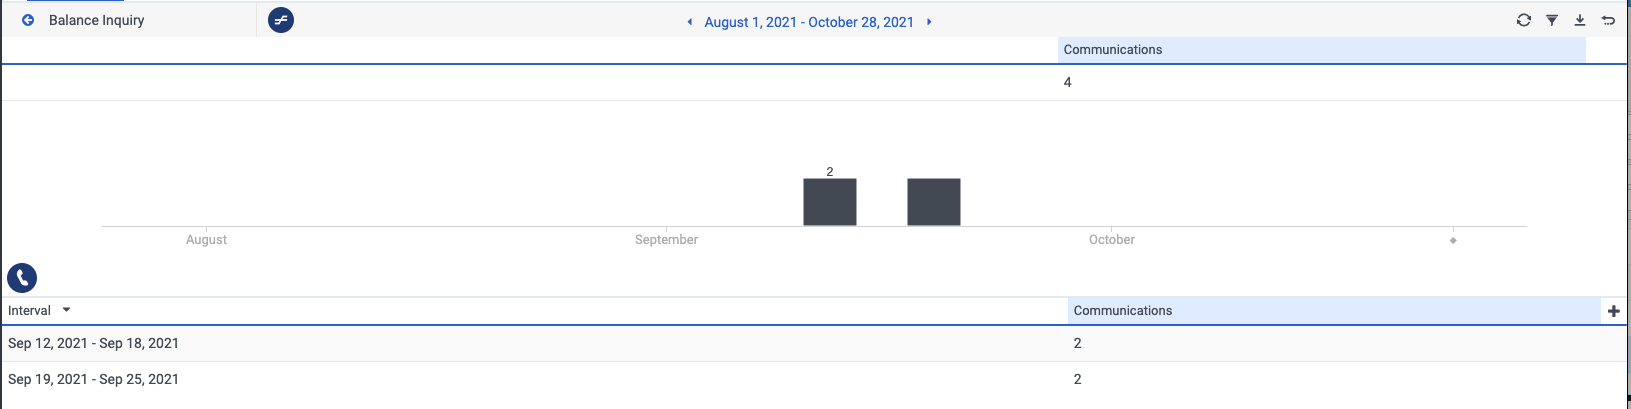Toggle the chart view circle icon
Screen dimensions: 1631x409
281,20
